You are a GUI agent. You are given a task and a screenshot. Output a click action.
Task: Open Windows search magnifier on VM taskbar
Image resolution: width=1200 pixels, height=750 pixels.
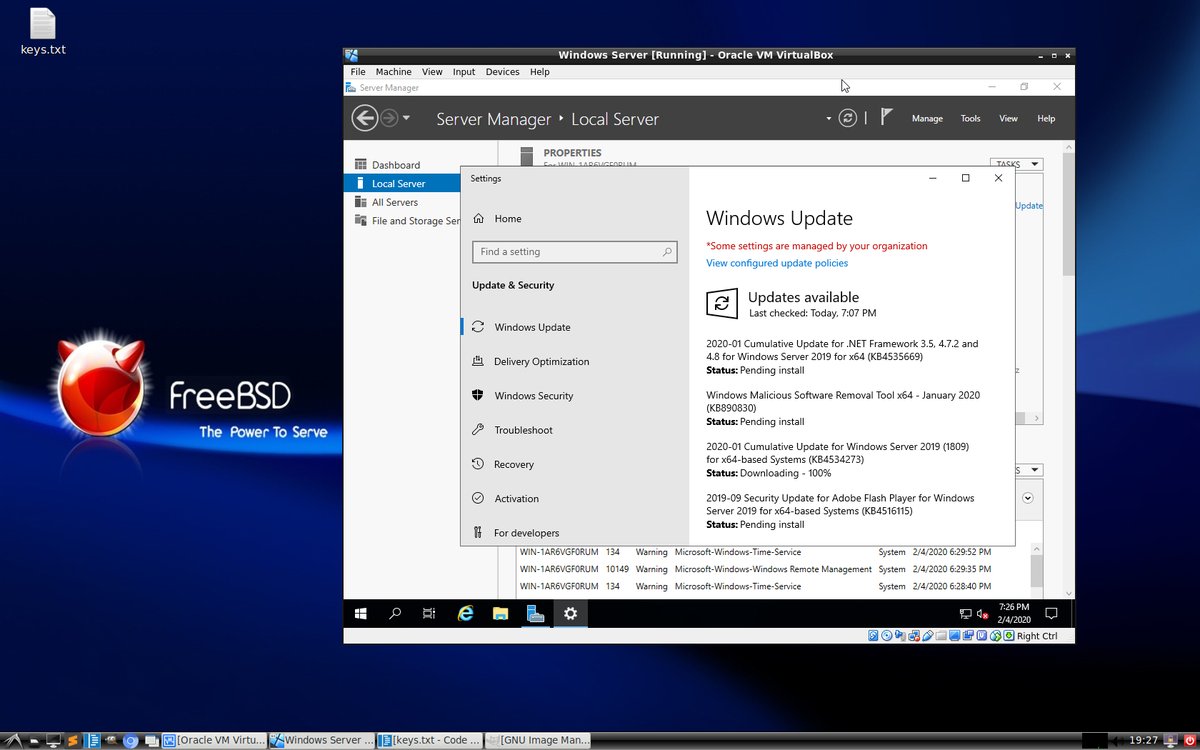pos(395,614)
